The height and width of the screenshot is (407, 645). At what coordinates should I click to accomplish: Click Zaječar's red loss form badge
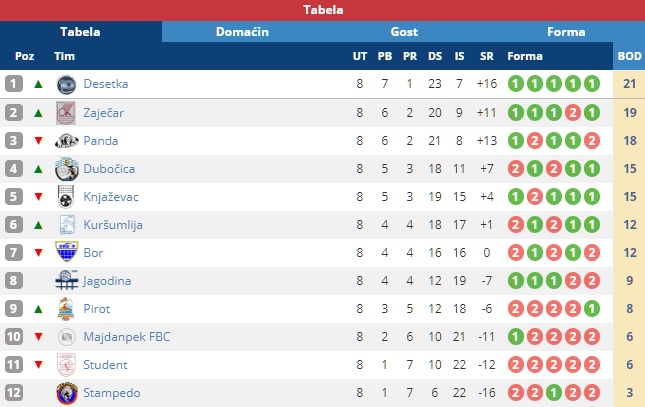pyautogui.click(x=573, y=113)
